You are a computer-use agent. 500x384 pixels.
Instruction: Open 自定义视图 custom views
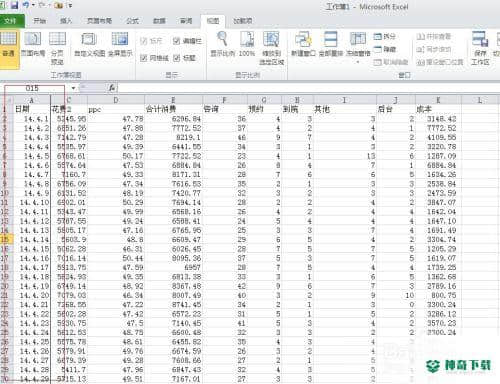coord(89,45)
